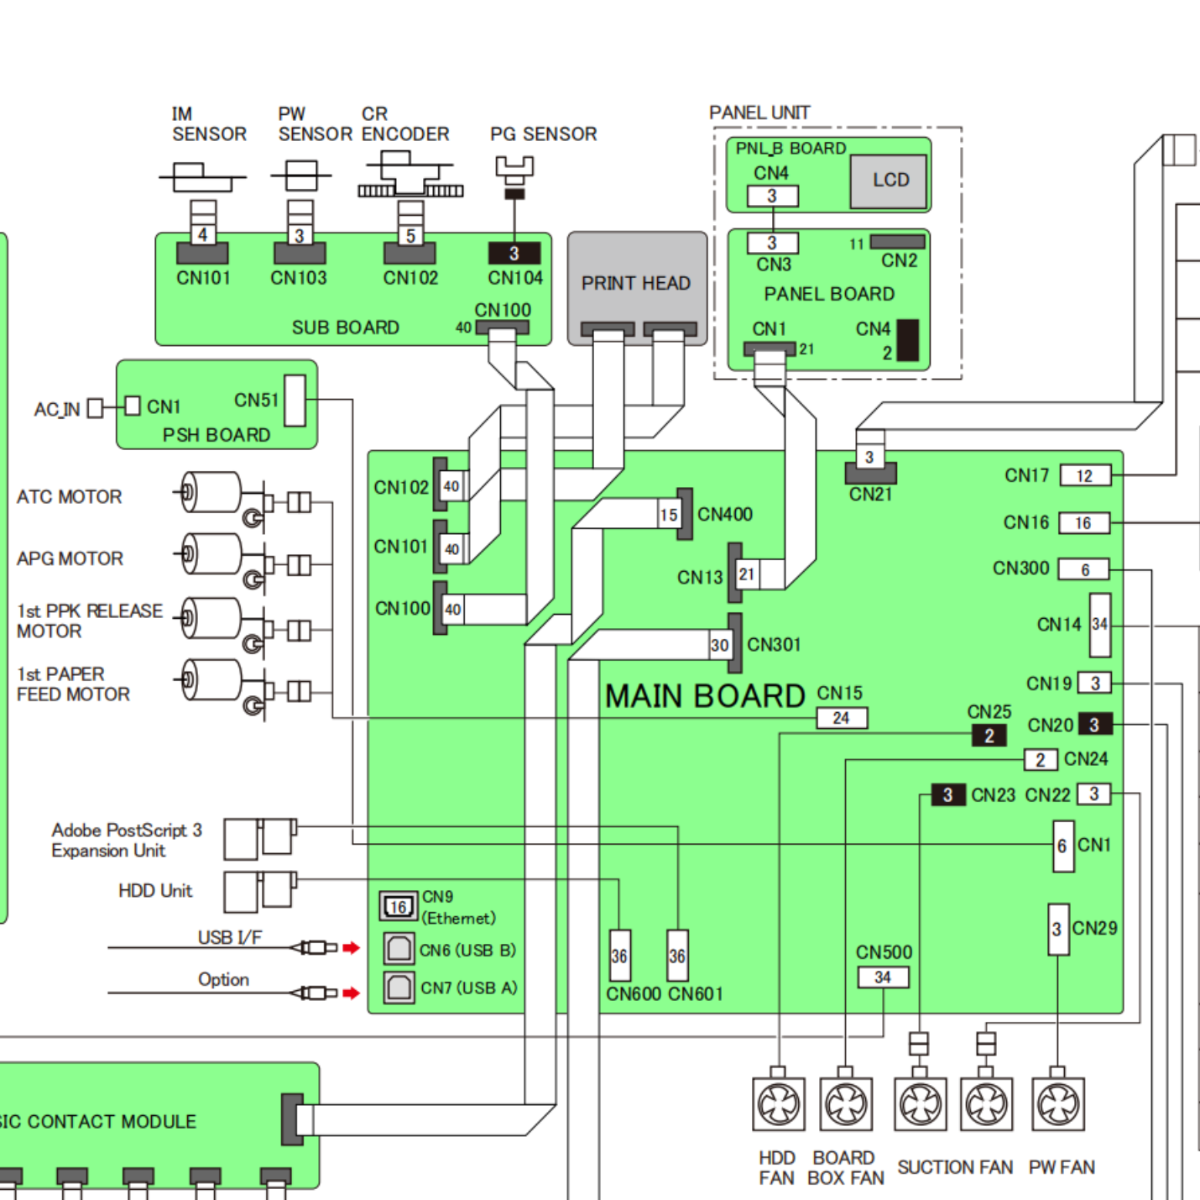Click the CN17 12-pin connector box
1200x1200 pixels.
click(x=1085, y=476)
